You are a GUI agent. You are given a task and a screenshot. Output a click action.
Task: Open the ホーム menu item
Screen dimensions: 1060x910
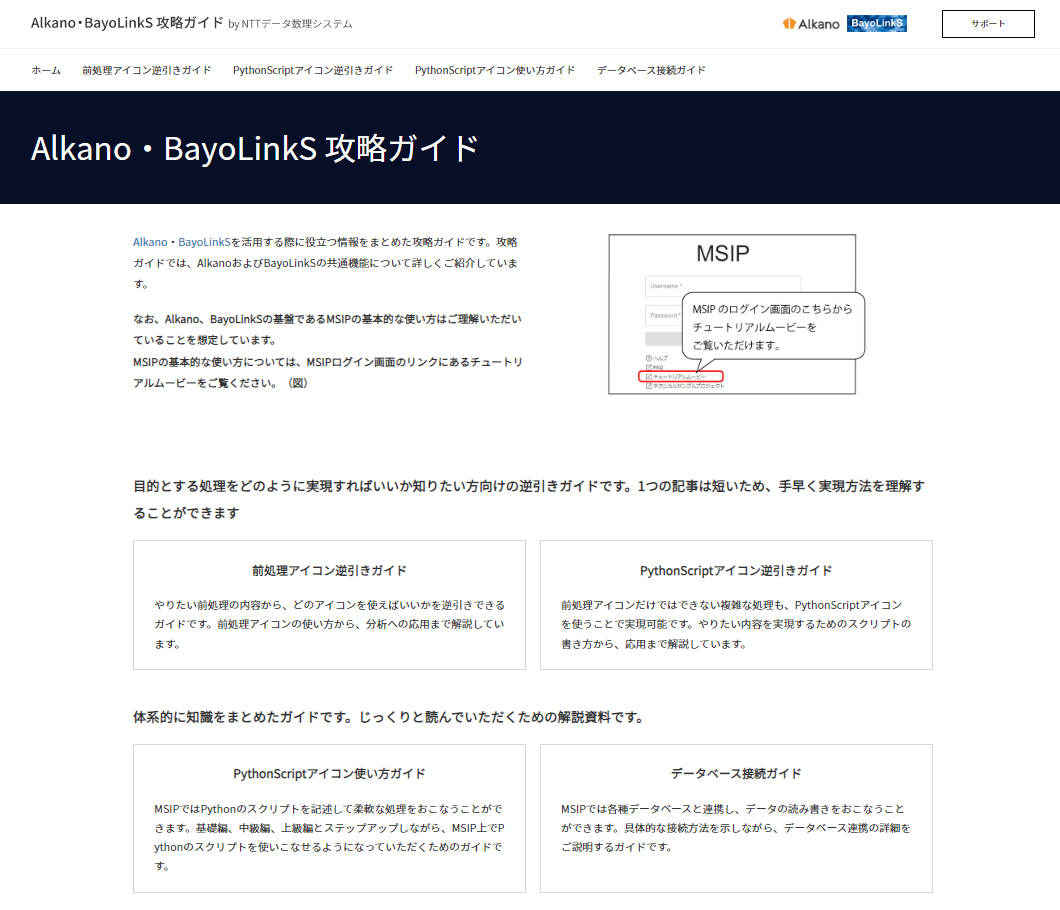pos(46,70)
